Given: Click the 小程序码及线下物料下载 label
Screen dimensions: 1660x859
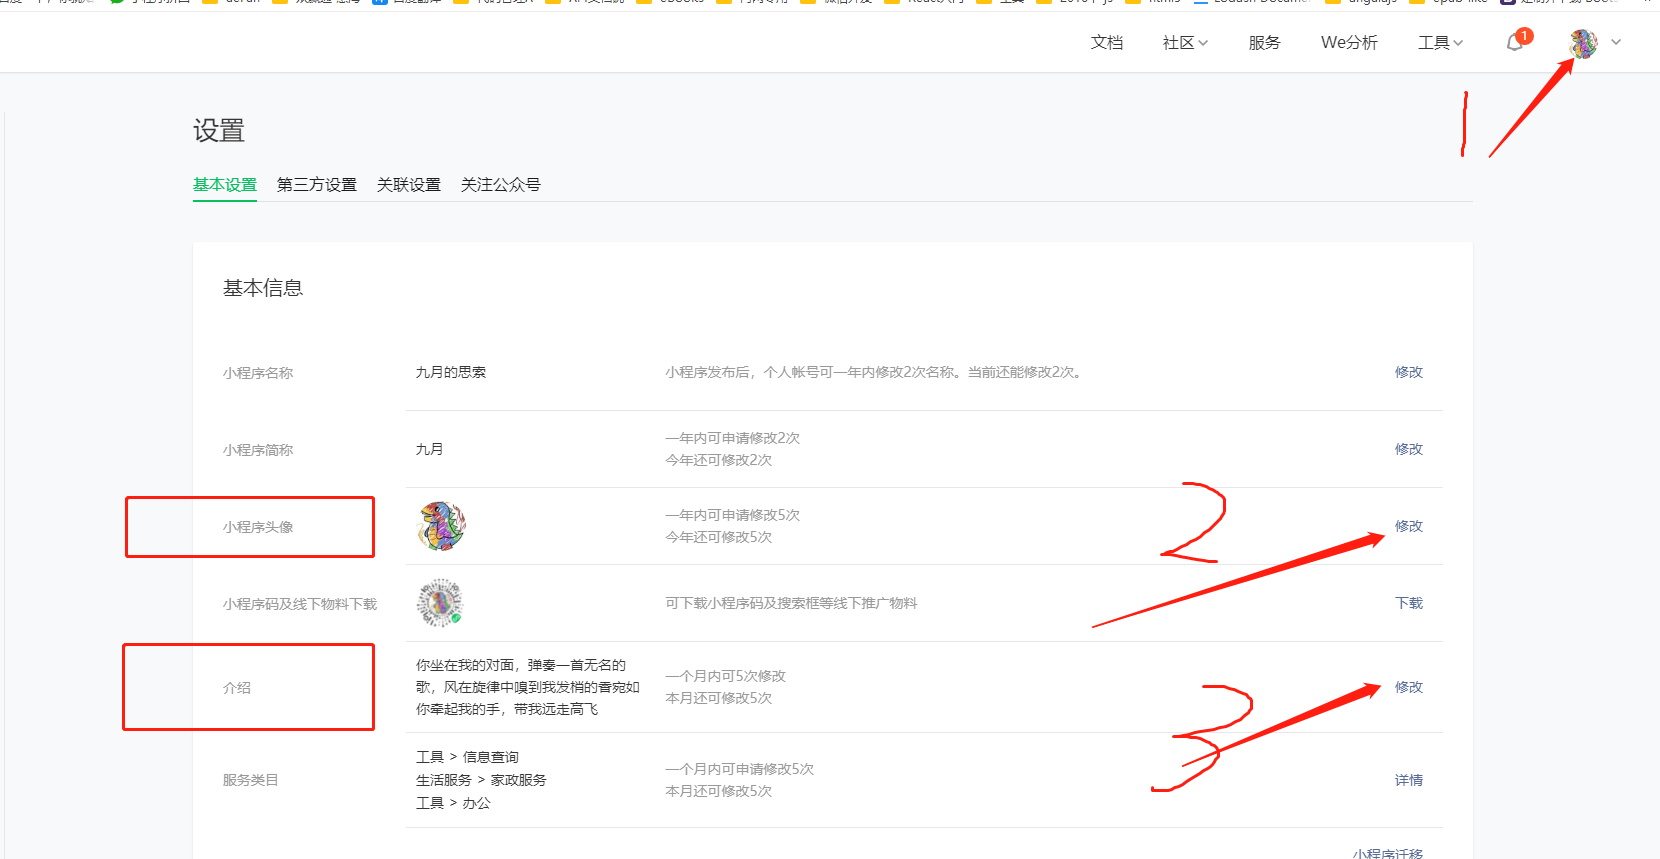Looking at the screenshot, I should pos(300,604).
